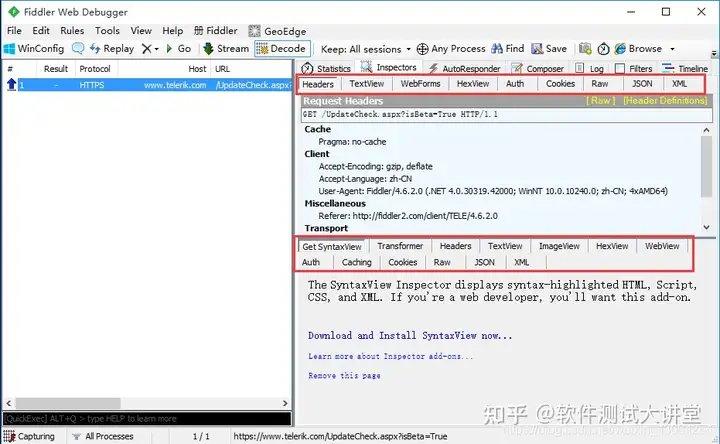Click the Replay toolbar icon

tap(95, 49)
